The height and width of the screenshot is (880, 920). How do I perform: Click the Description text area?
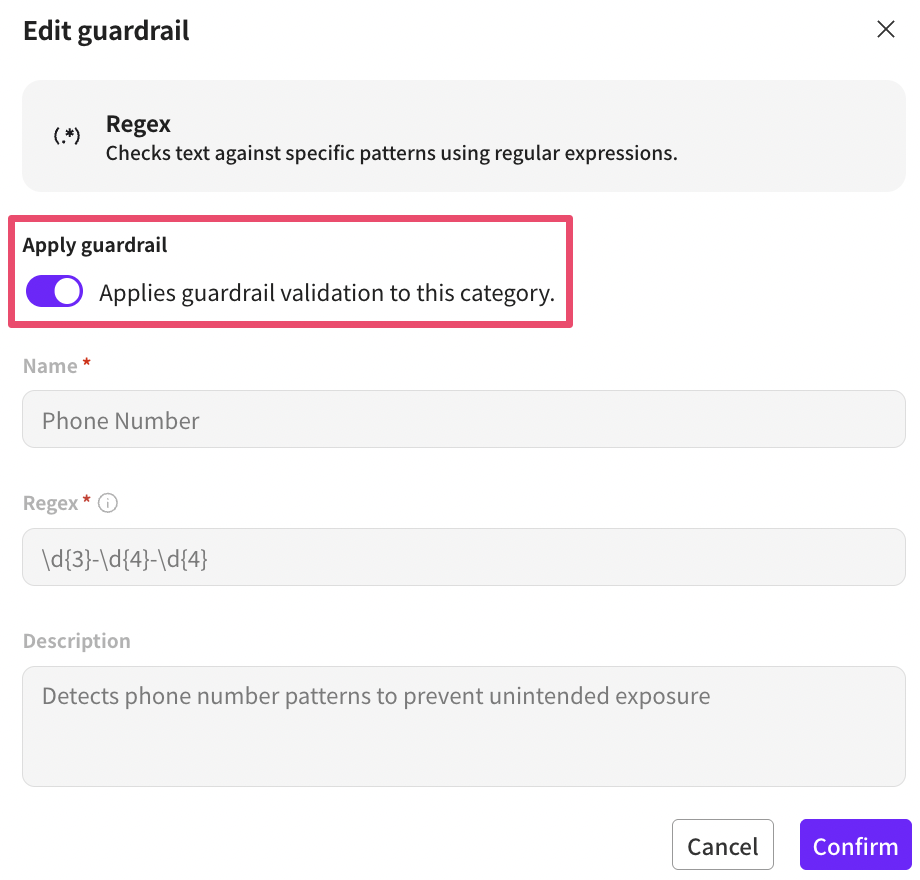pyautogui.click(x=463, y=727)
